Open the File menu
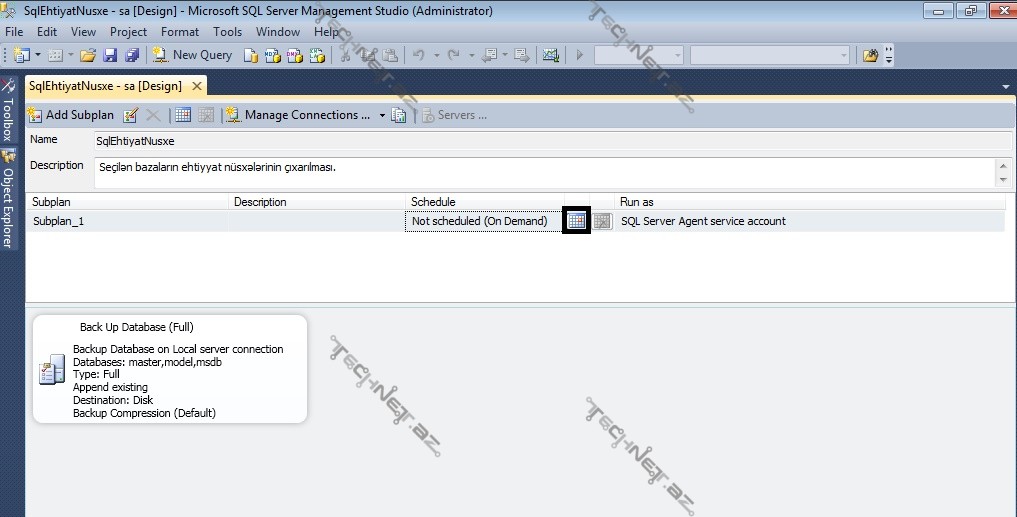This screenshot has height=517, width=1017. pos(14,32)
